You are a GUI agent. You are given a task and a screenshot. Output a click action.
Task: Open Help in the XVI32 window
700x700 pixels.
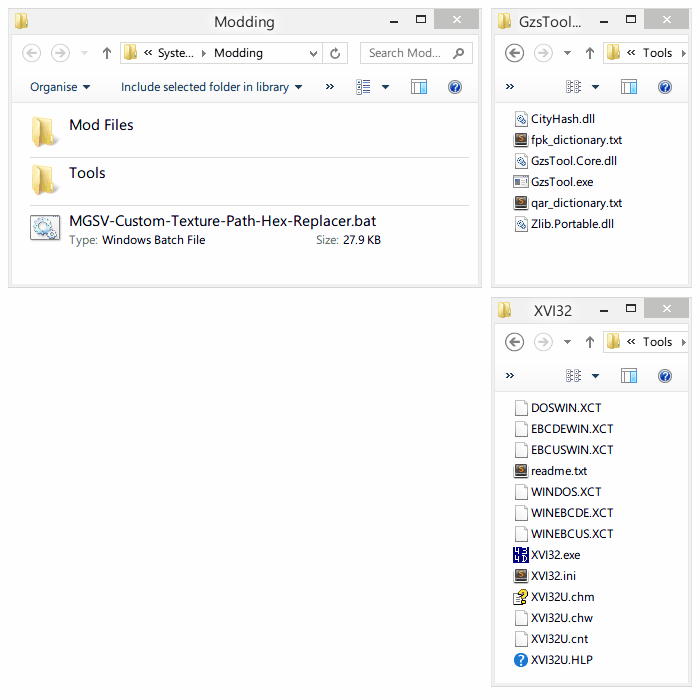coord(665,376)
